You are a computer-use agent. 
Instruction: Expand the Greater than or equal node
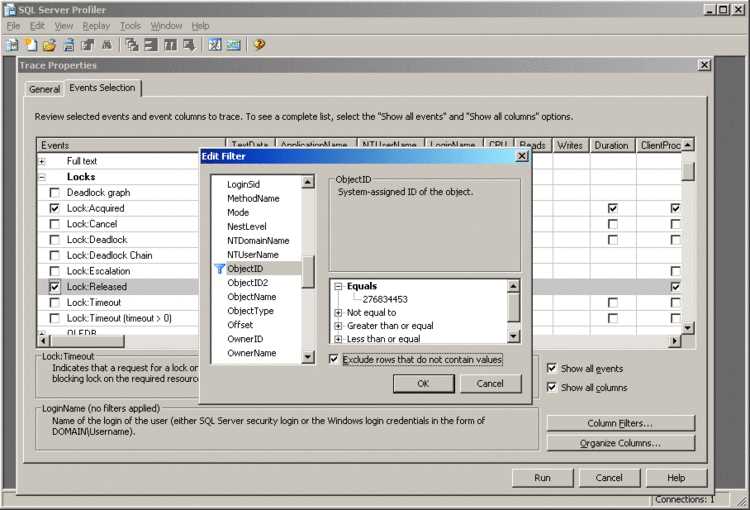coord(338,326)
